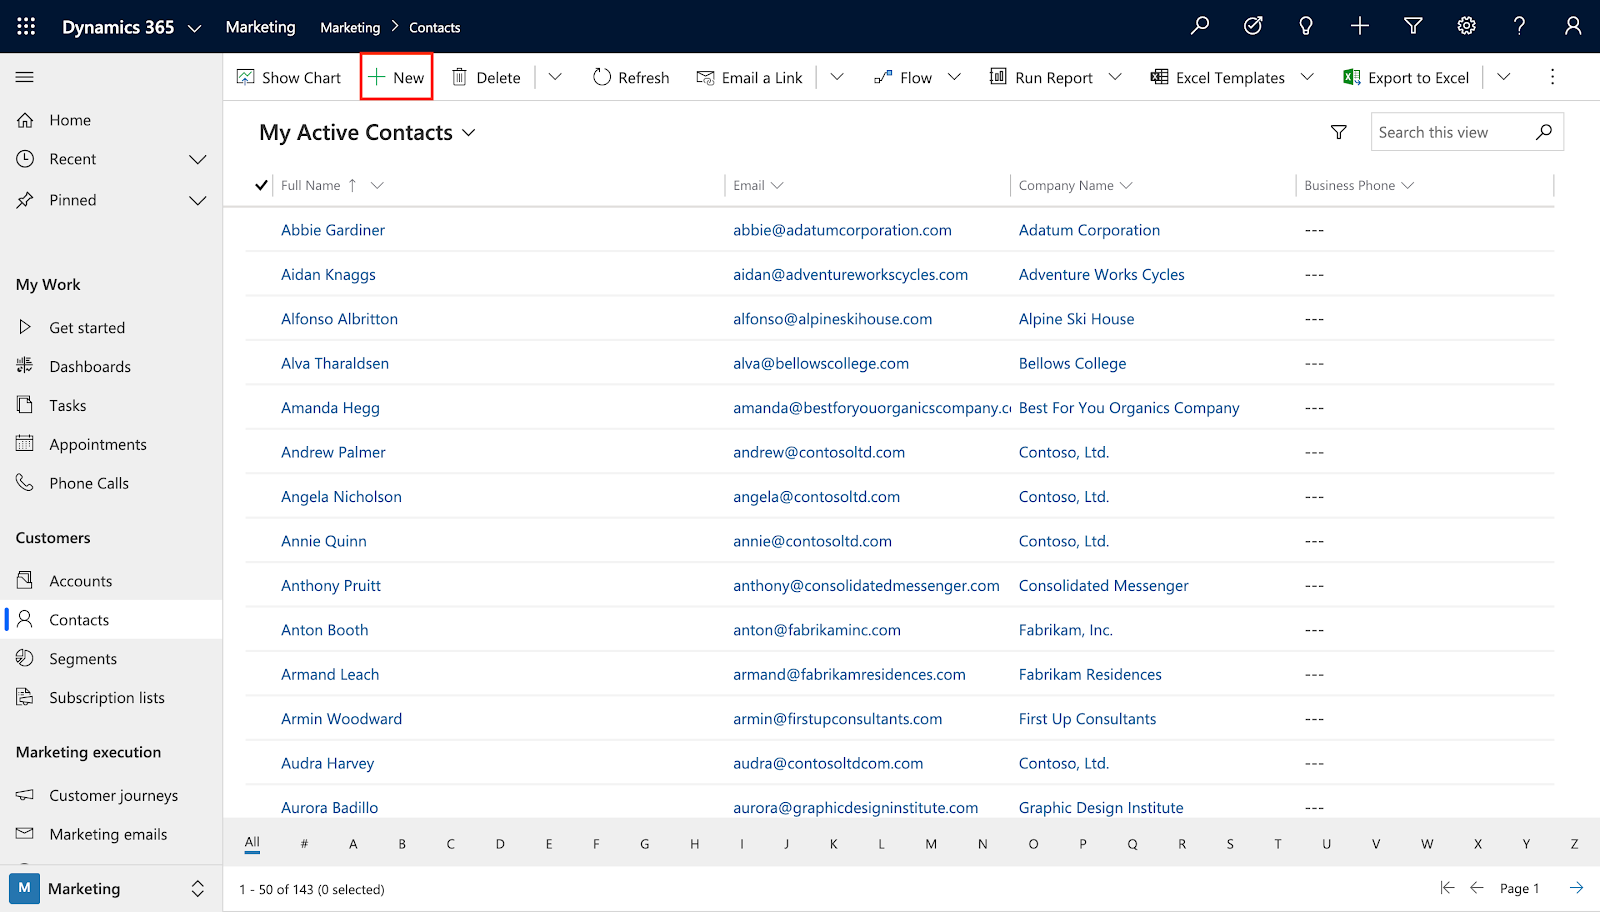This screenshot has height=912, width=1600.
Task: Open the My Active Contacts view selector
Action: [x=367, y=133]
